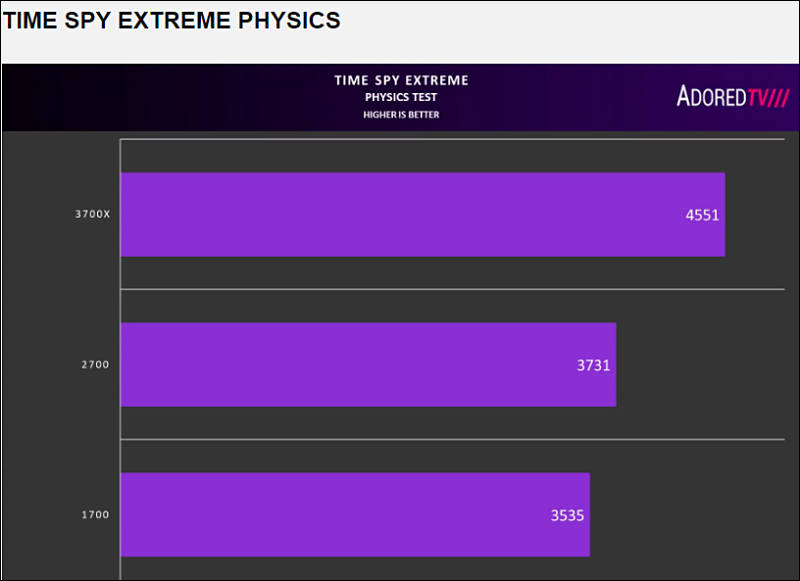800x581 pixels.
Task: Click the red slashes in AdoredTV logo
Action: point(778,97)
